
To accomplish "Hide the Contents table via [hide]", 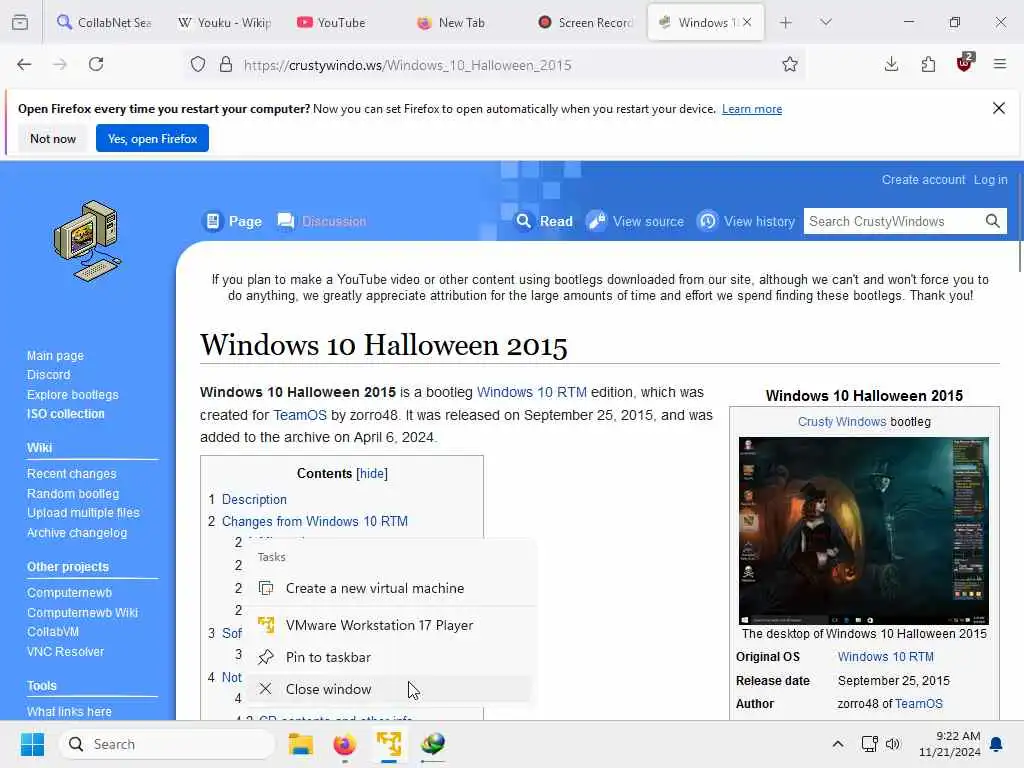I will click(x=372, y=473).
